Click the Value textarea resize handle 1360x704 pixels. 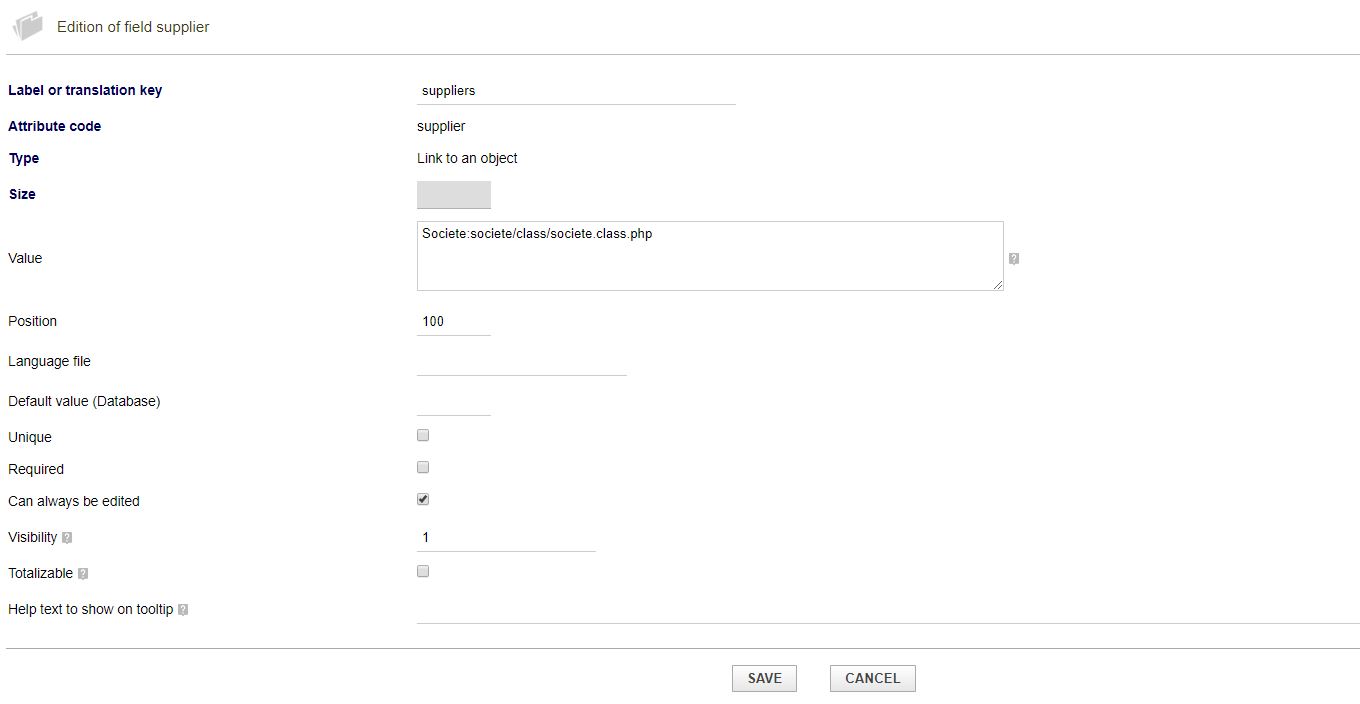click(998, 285)
